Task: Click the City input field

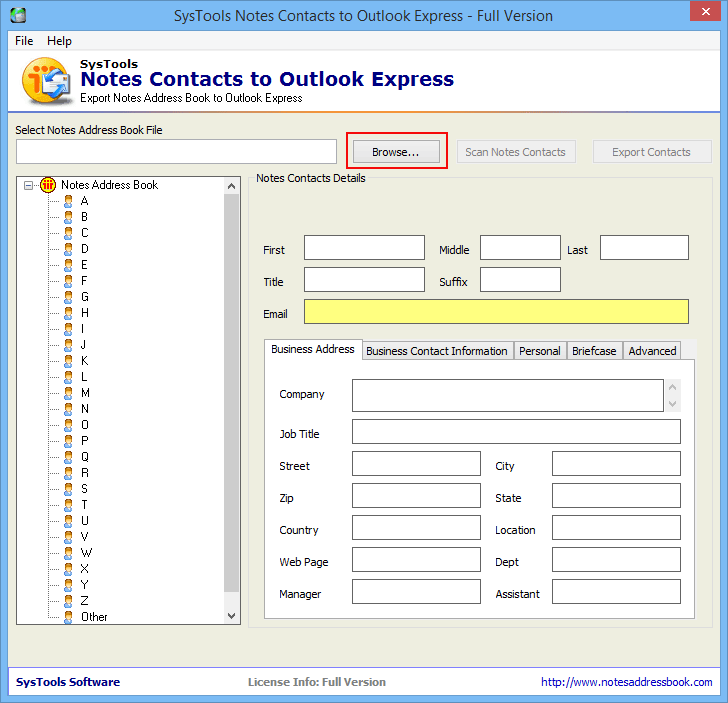Action: coord(617,463)
